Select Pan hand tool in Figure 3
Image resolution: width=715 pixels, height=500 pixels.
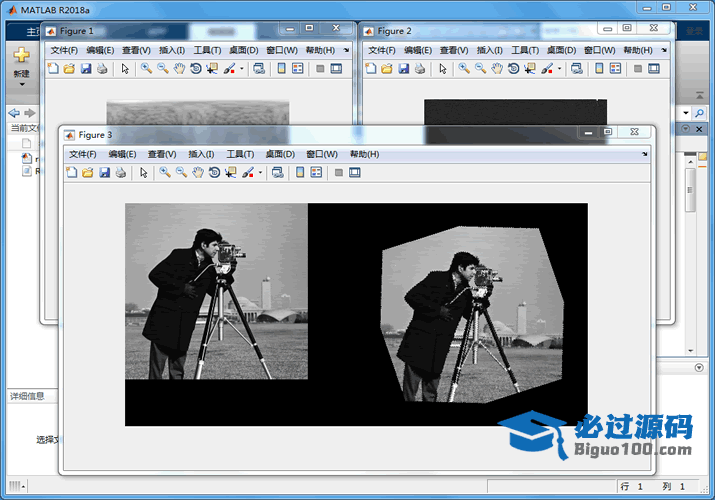click(x=197, y=172)
